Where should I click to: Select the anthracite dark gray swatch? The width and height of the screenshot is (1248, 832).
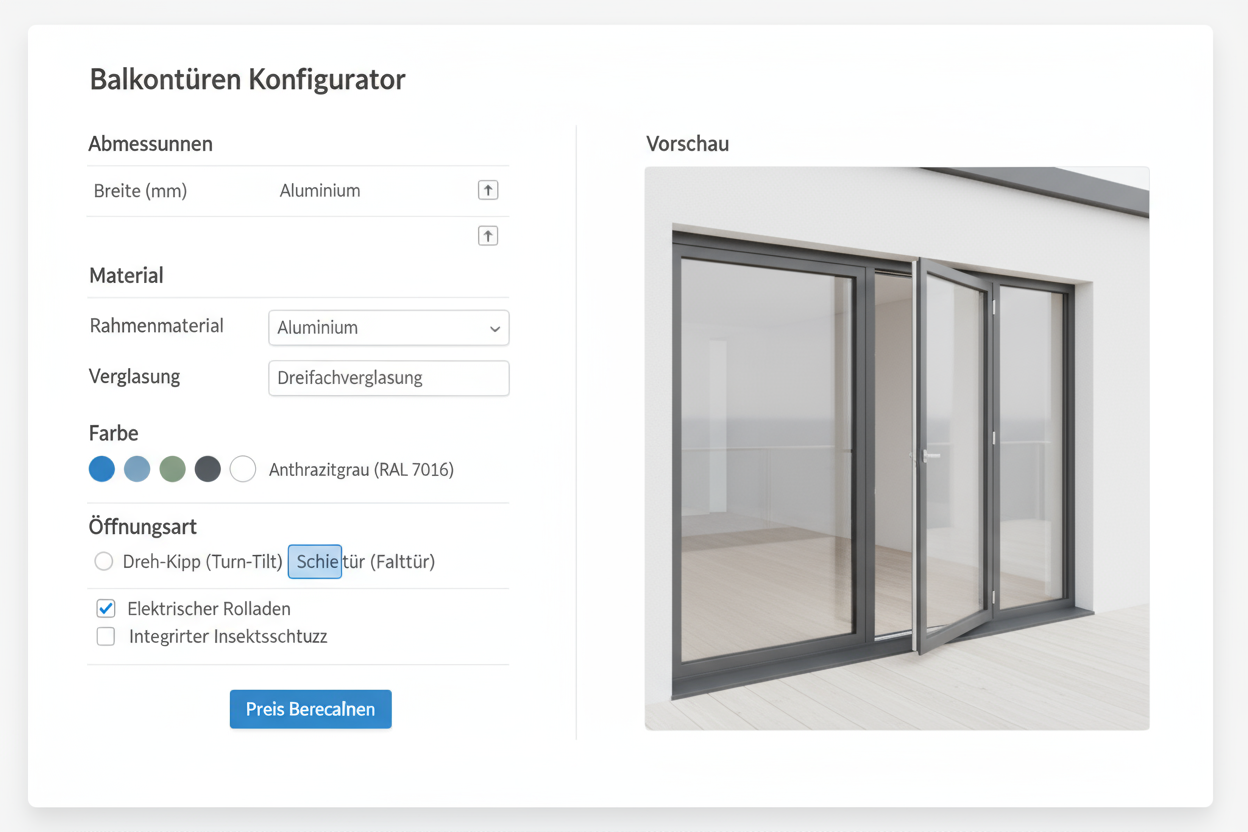pos(208,468)
